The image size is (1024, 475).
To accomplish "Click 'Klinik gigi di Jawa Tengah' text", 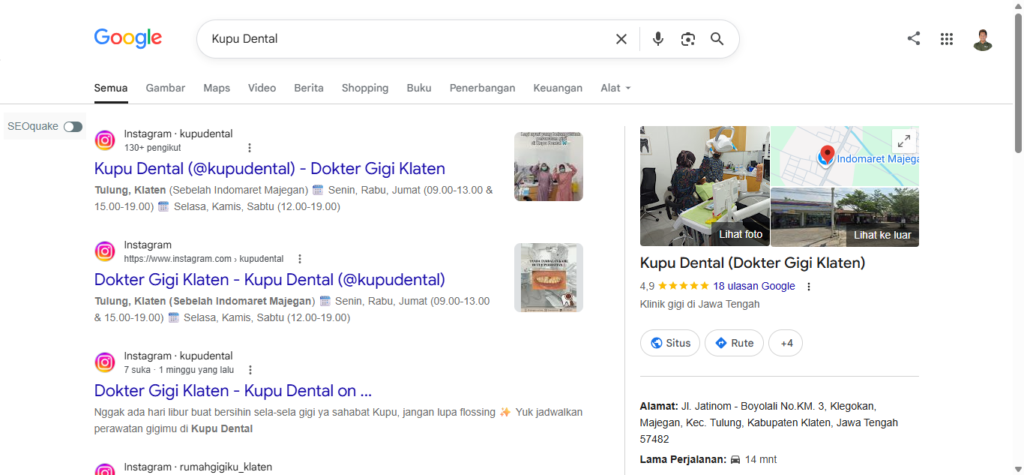I will pos(700,304).
